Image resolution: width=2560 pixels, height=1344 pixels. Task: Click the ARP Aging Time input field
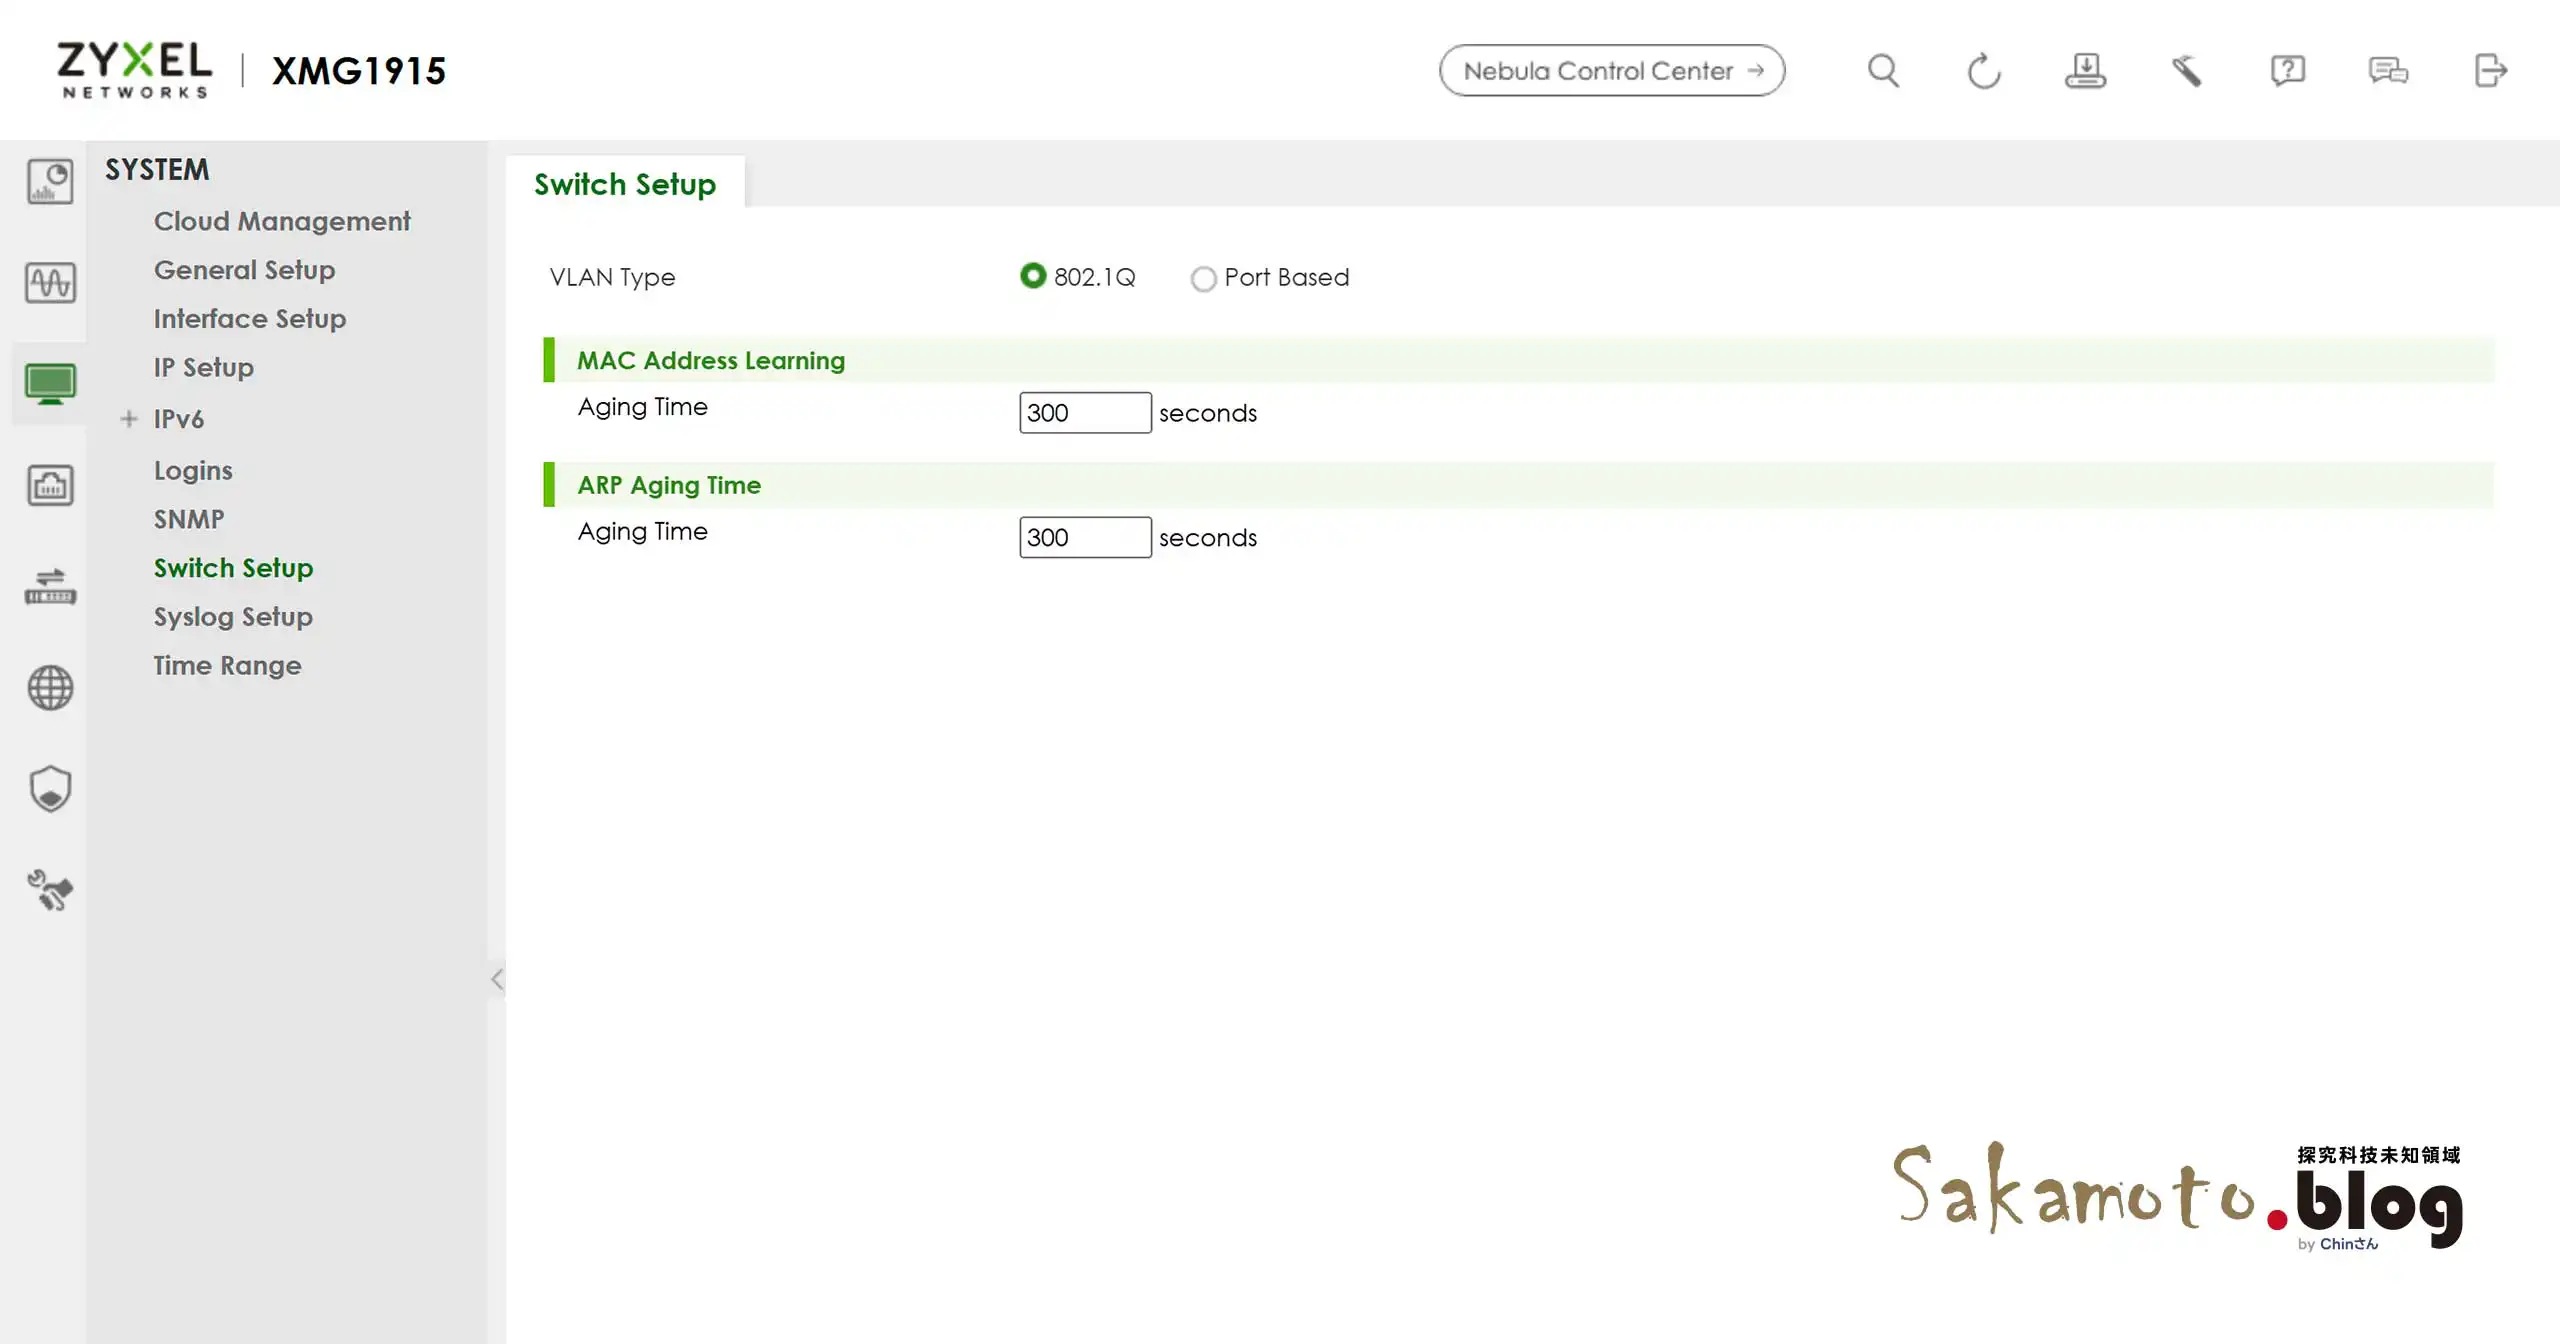click(1084, 537)
